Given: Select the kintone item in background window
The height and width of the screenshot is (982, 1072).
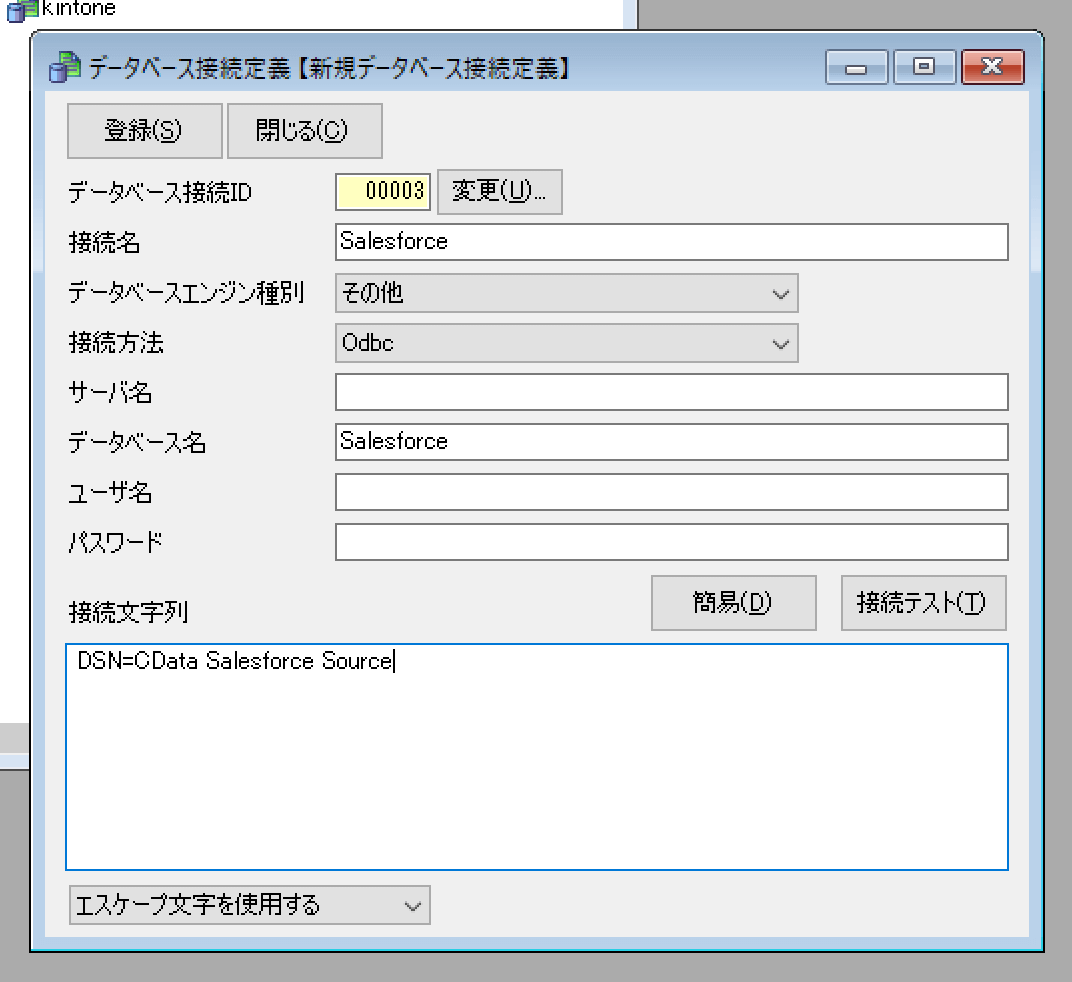Looking at the screenshot, I should pos(79,9).
